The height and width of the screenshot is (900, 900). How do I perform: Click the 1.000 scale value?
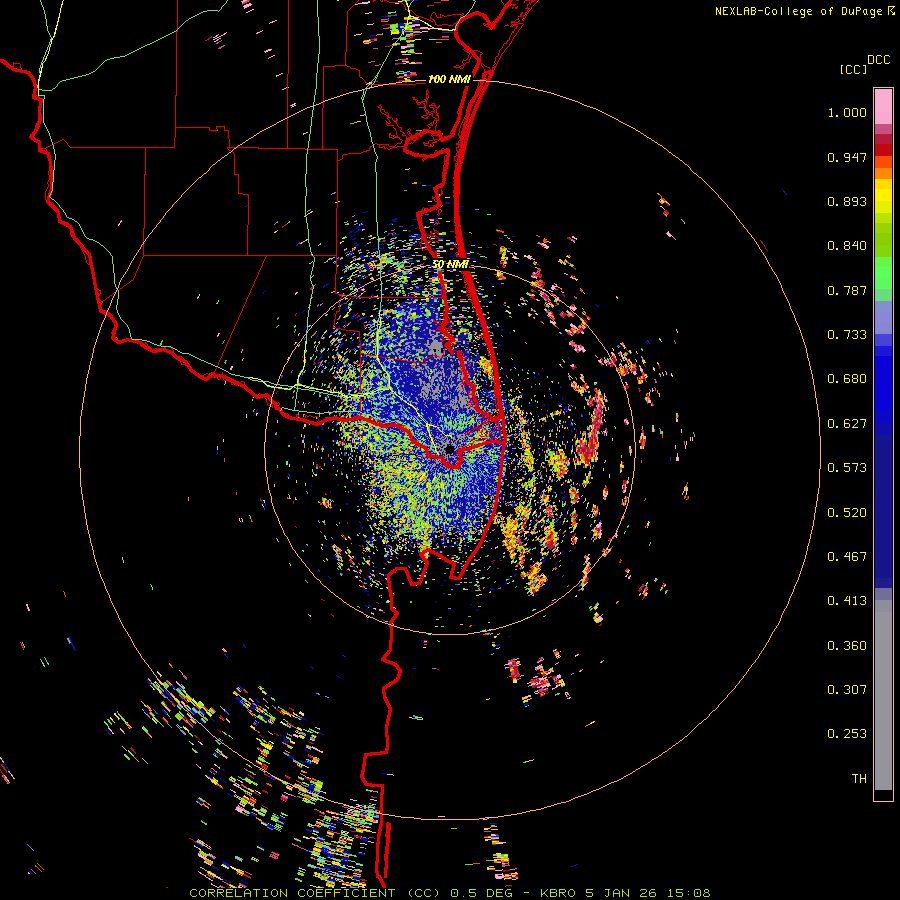tap(847, 112)
